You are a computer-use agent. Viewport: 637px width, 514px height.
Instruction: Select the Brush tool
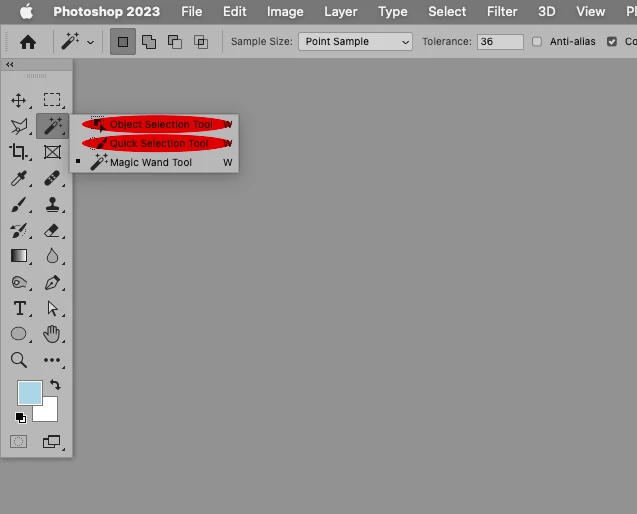point(19,204)
